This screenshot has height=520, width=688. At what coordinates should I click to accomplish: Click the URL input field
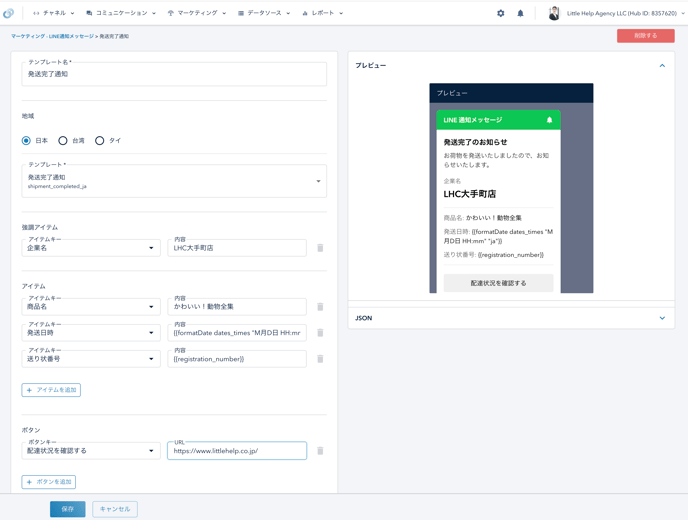coord(237,451)
